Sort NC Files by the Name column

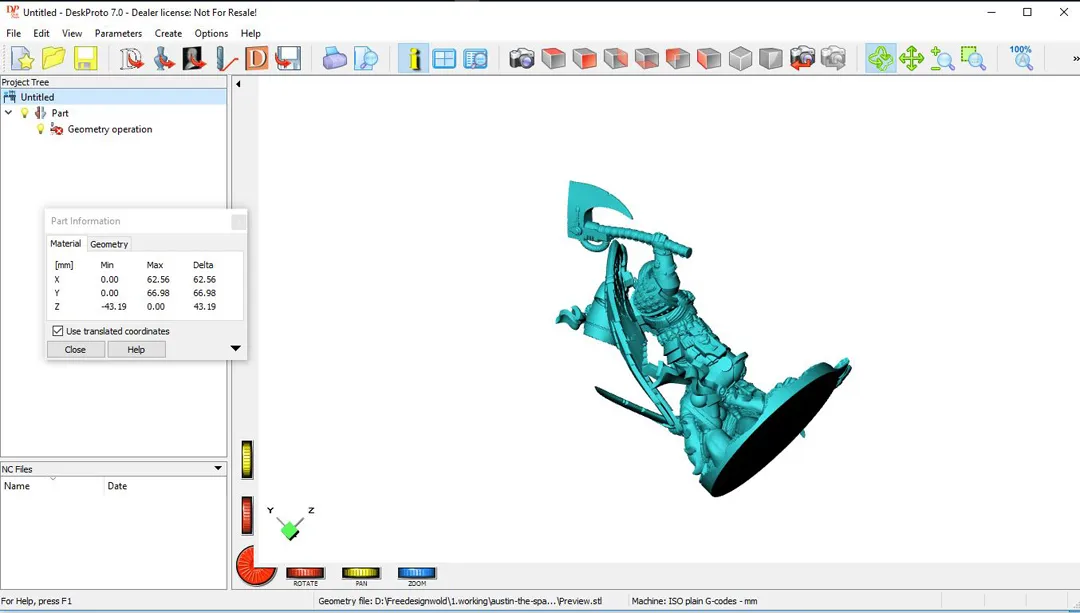52,486
